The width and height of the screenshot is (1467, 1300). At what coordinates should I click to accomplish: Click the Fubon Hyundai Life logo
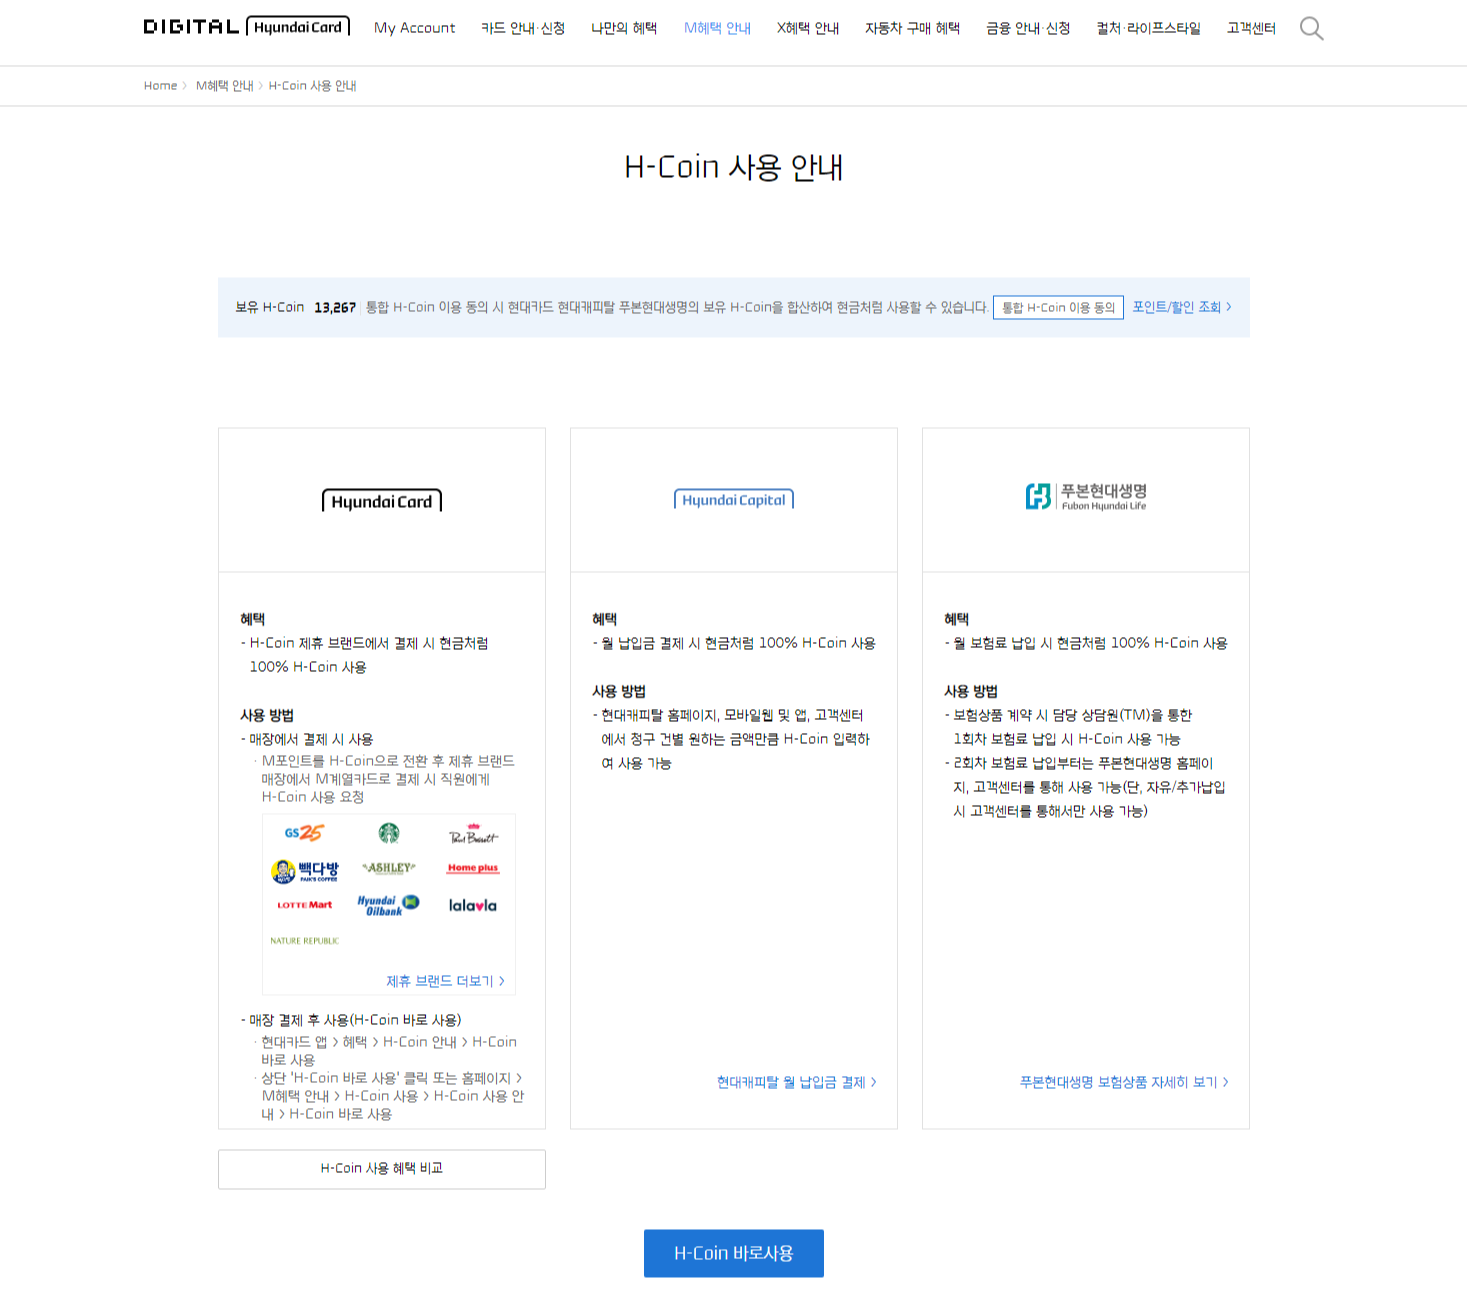(x=1086, y=497)
